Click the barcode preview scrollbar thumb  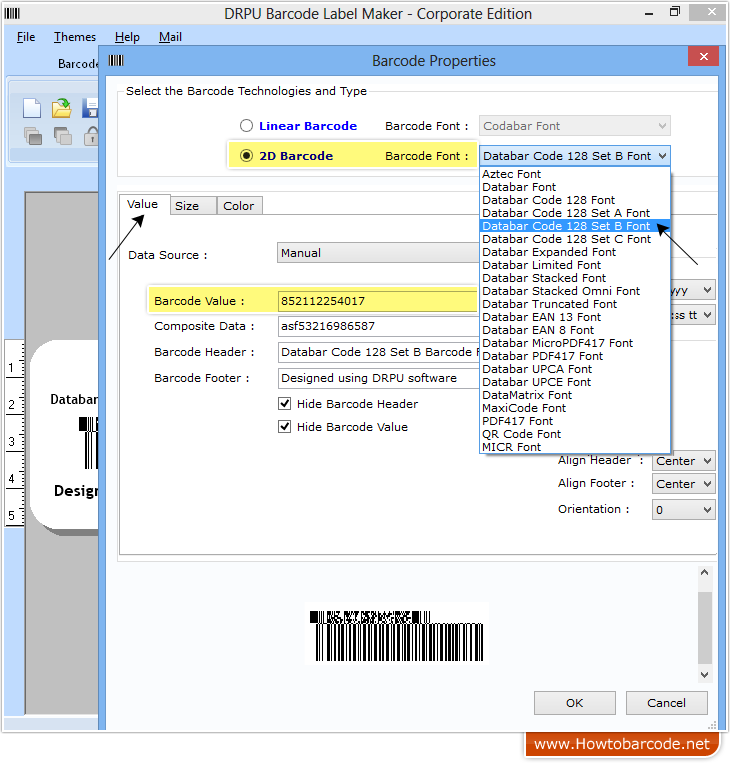[704, 628]
